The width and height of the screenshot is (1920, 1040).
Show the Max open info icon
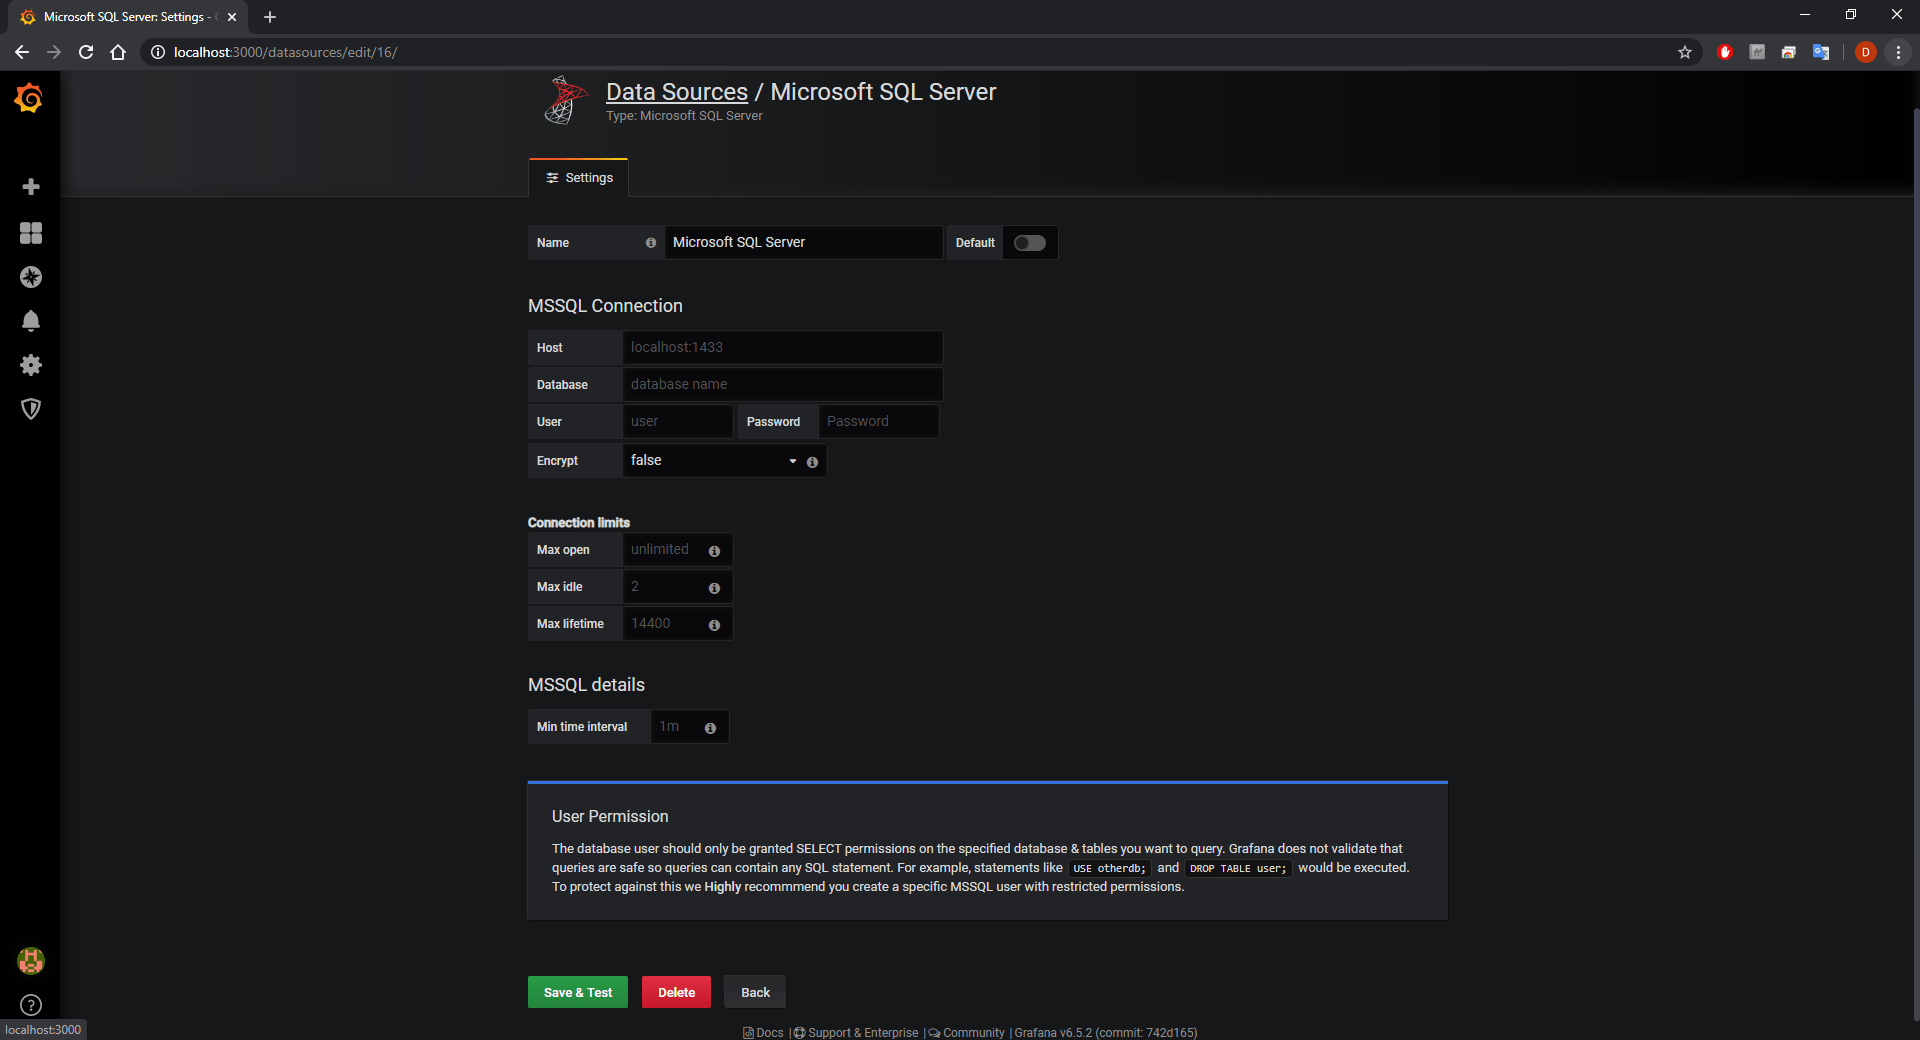tap(714, 551)
